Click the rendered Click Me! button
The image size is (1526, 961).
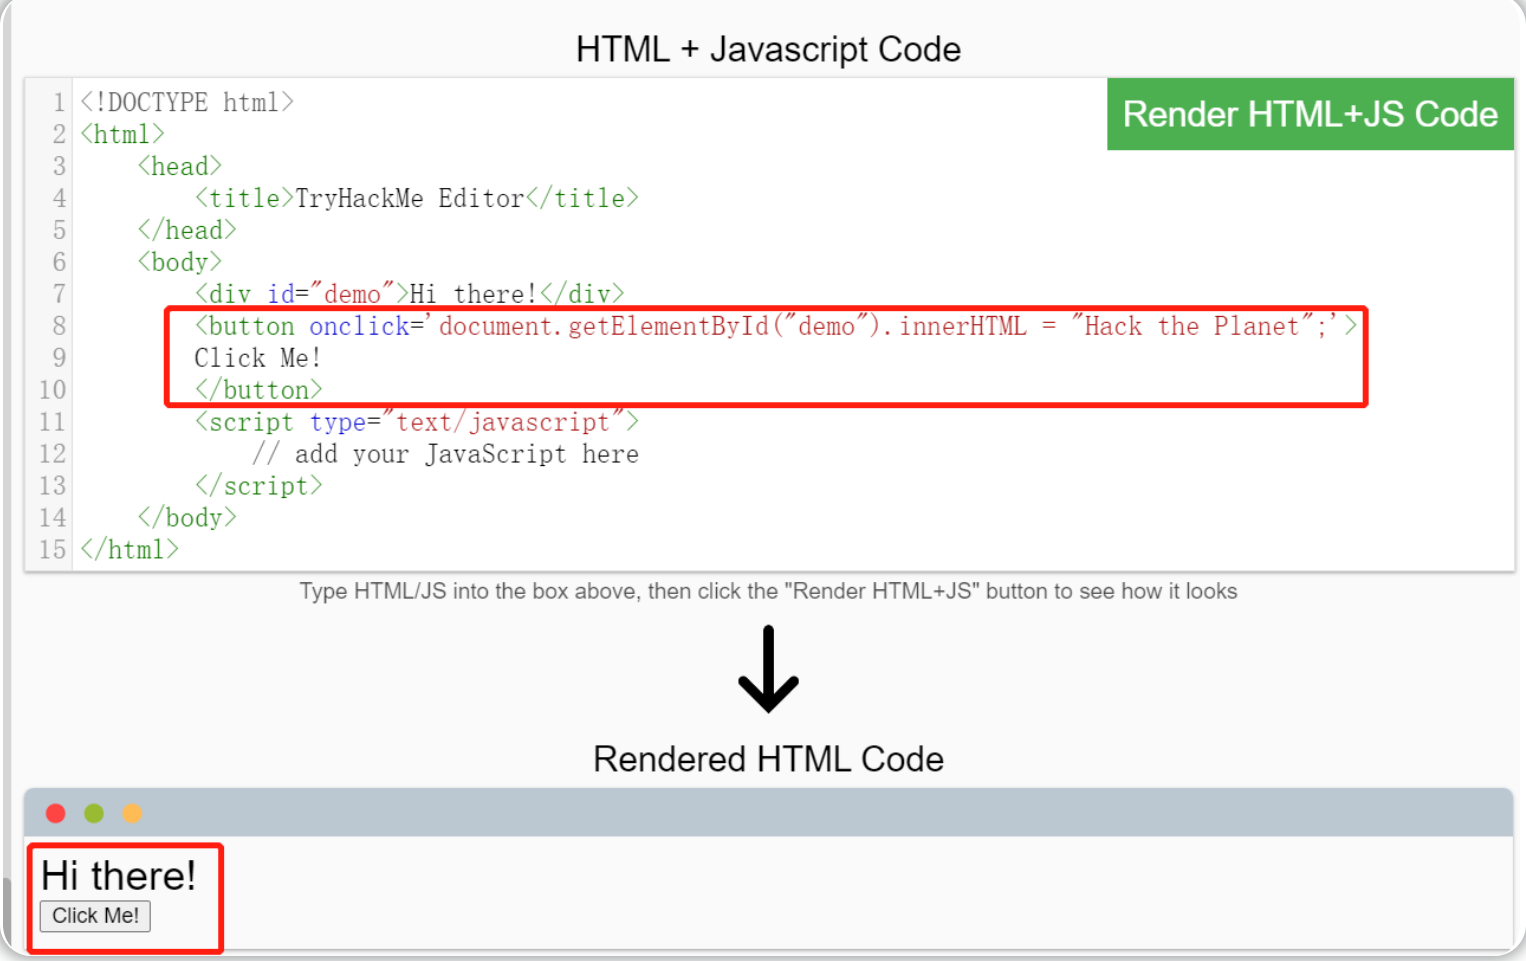(95, 916)
